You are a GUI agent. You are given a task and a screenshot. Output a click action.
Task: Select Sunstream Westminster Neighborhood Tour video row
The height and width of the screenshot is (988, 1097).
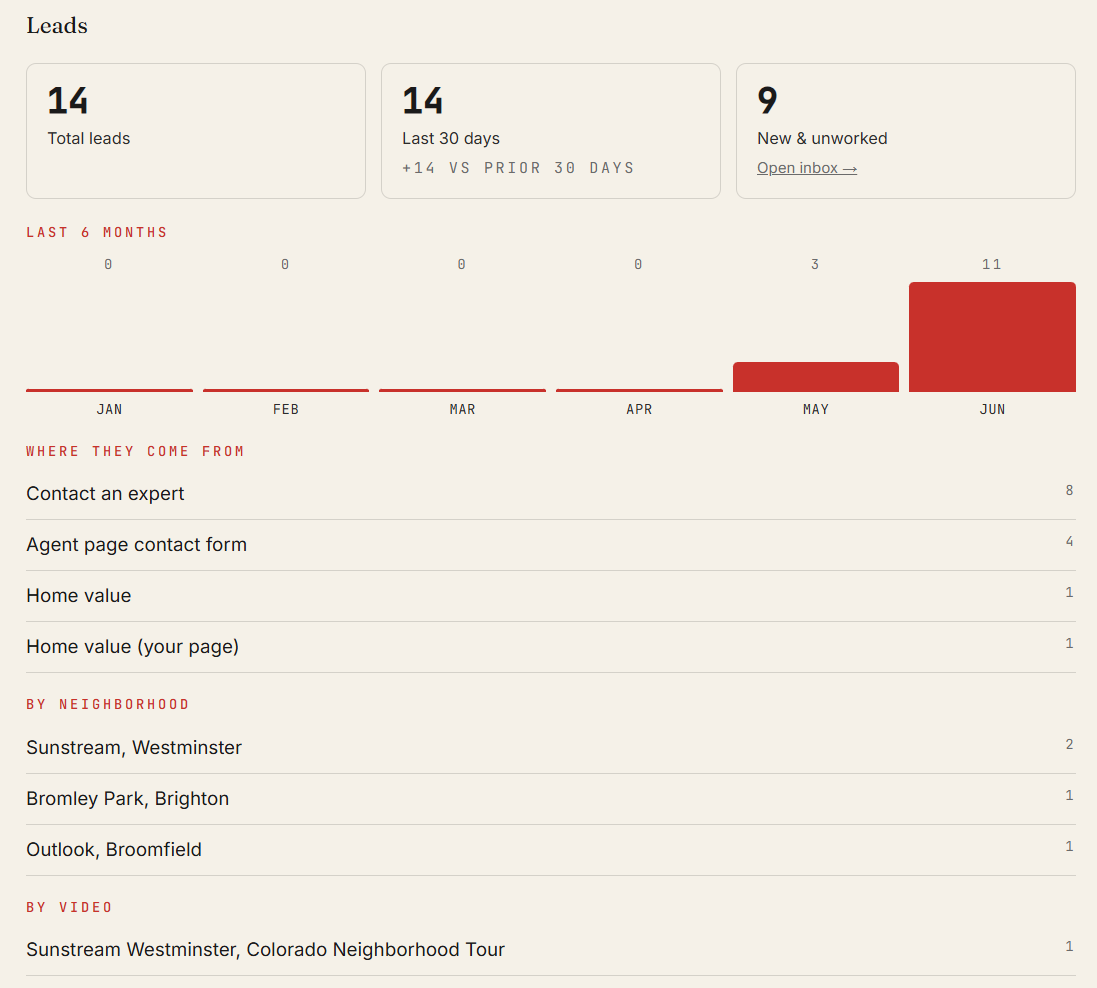(551, 950)
